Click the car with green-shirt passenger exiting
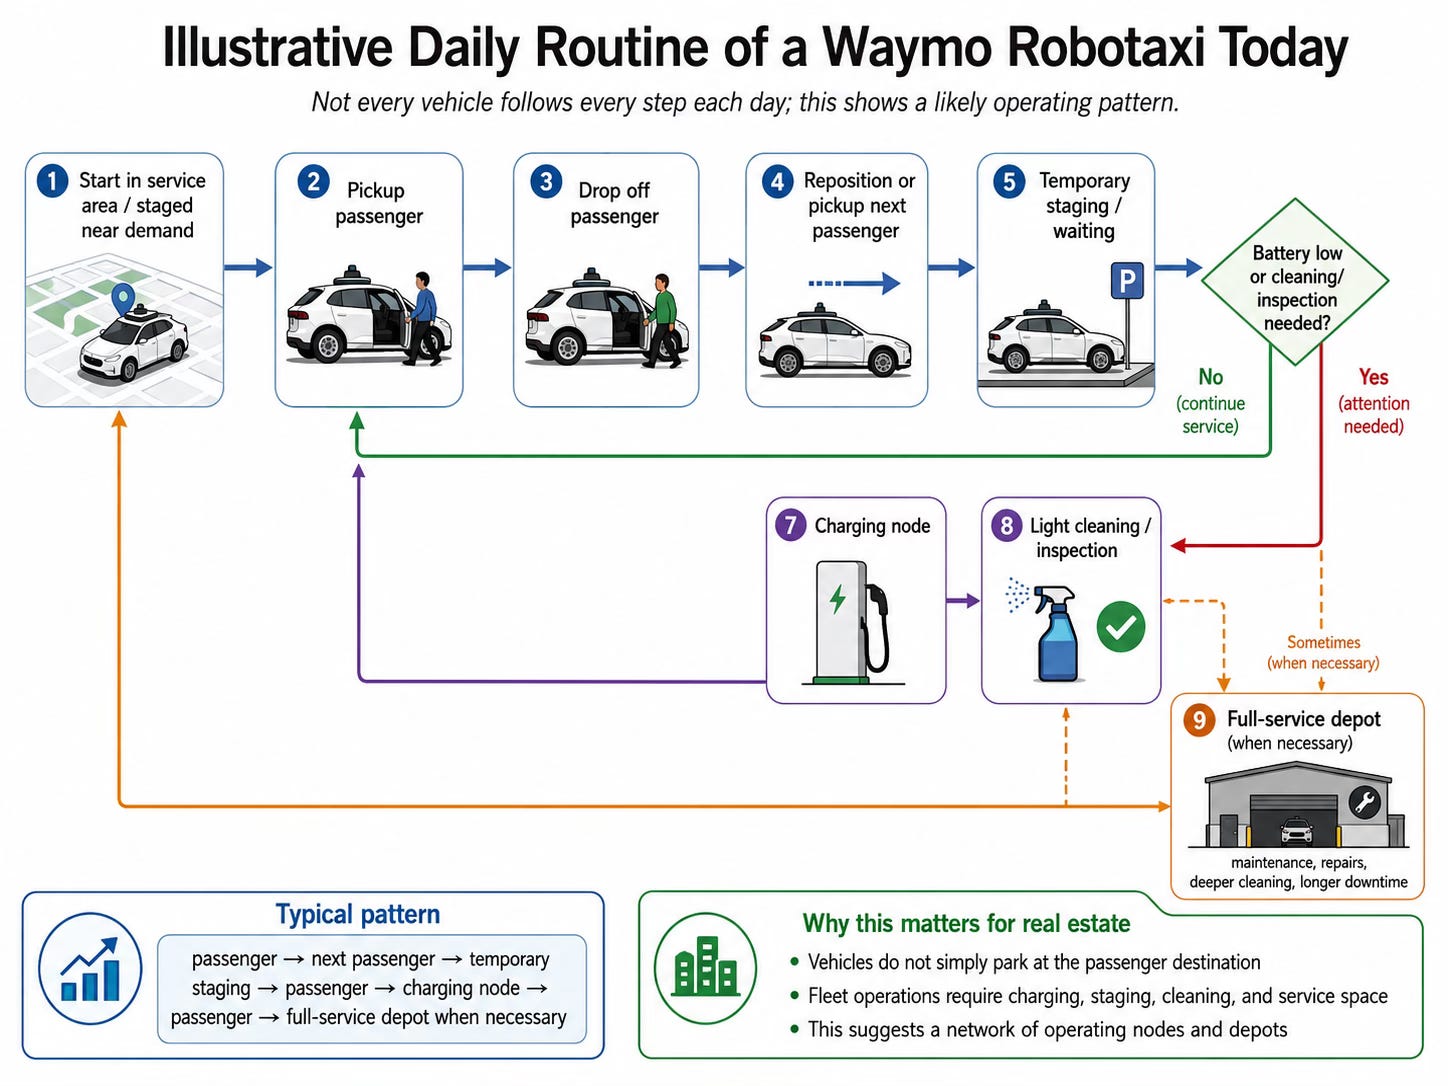 [606, 318]
